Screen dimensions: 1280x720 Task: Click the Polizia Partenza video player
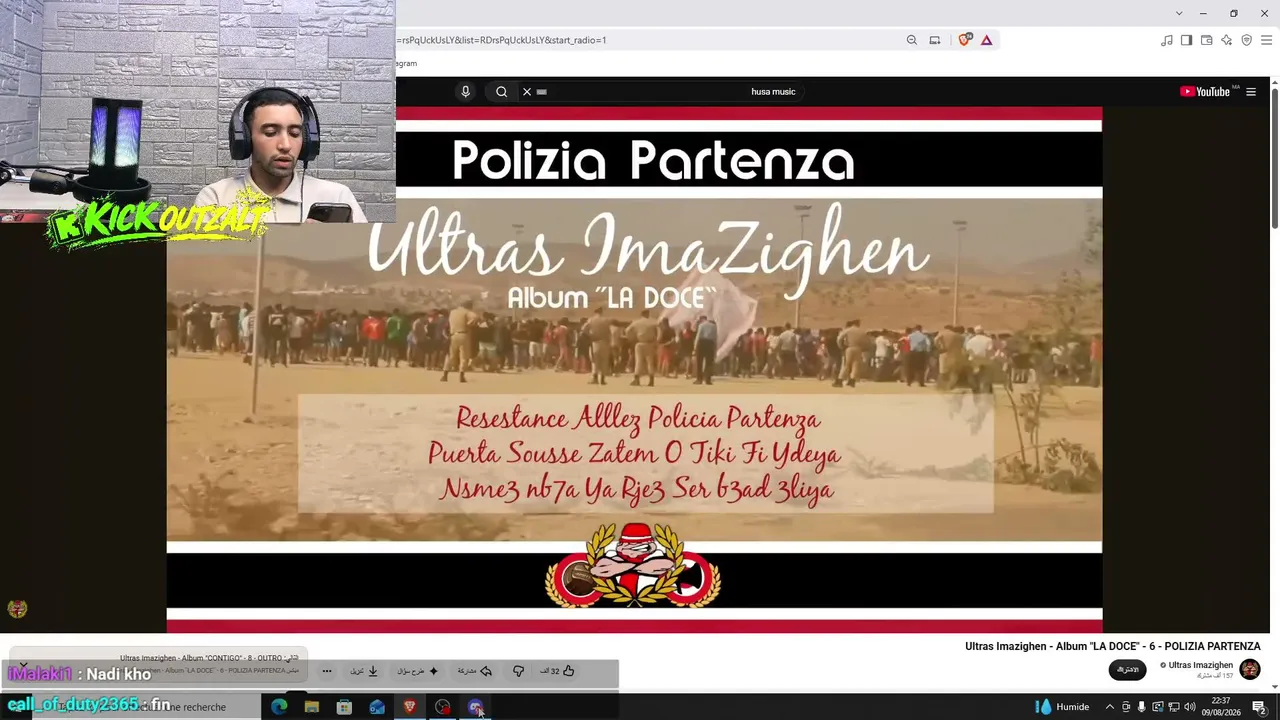point(634,370)
